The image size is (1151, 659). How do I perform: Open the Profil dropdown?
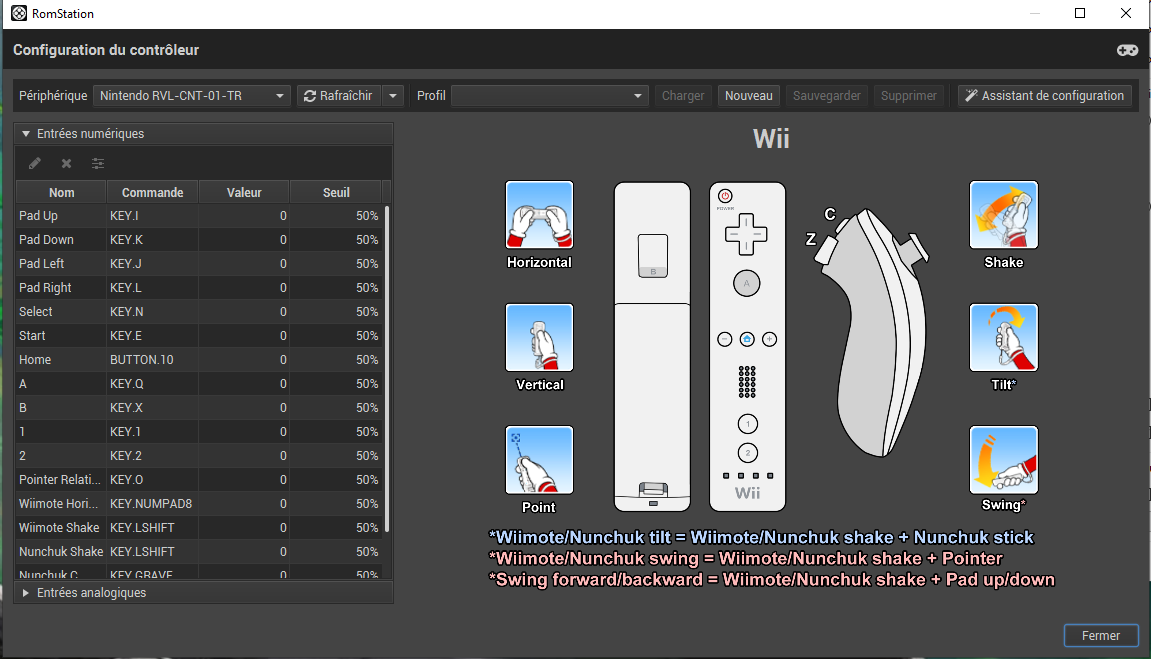(x=550, y=95)
